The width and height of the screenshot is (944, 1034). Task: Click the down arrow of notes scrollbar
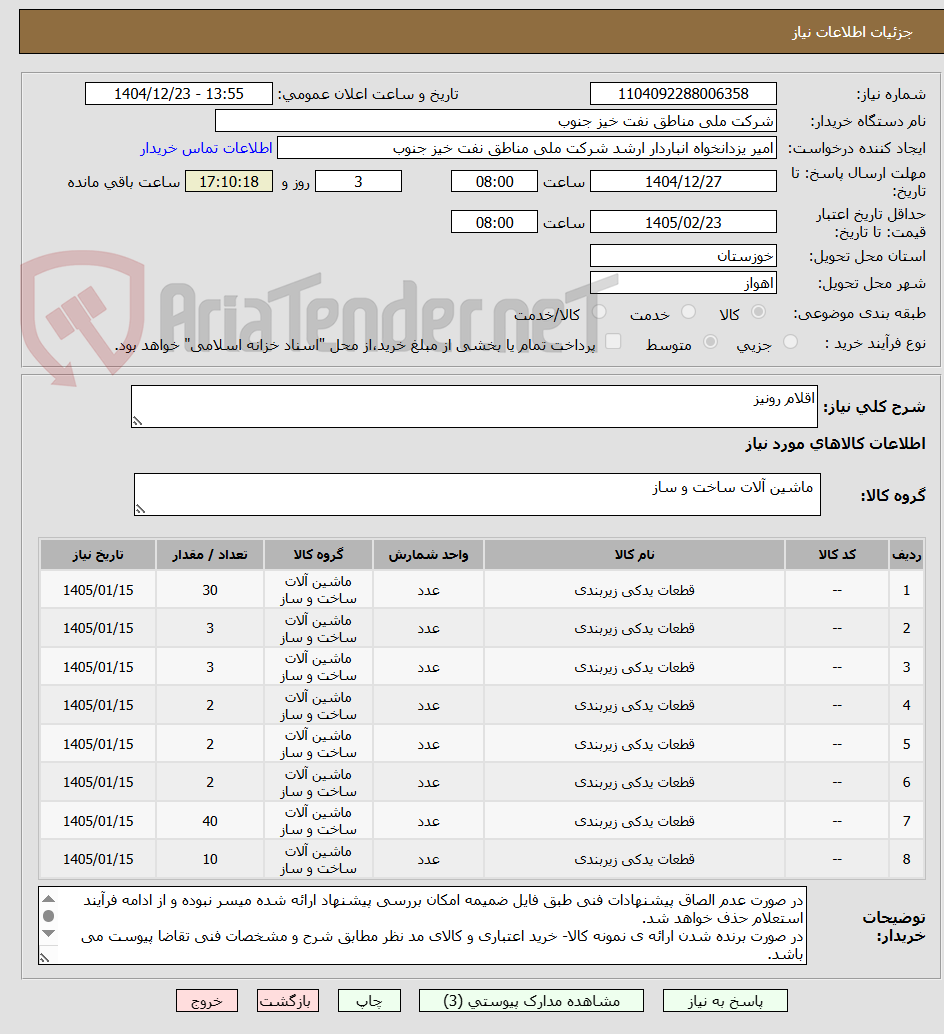[49, 933]
